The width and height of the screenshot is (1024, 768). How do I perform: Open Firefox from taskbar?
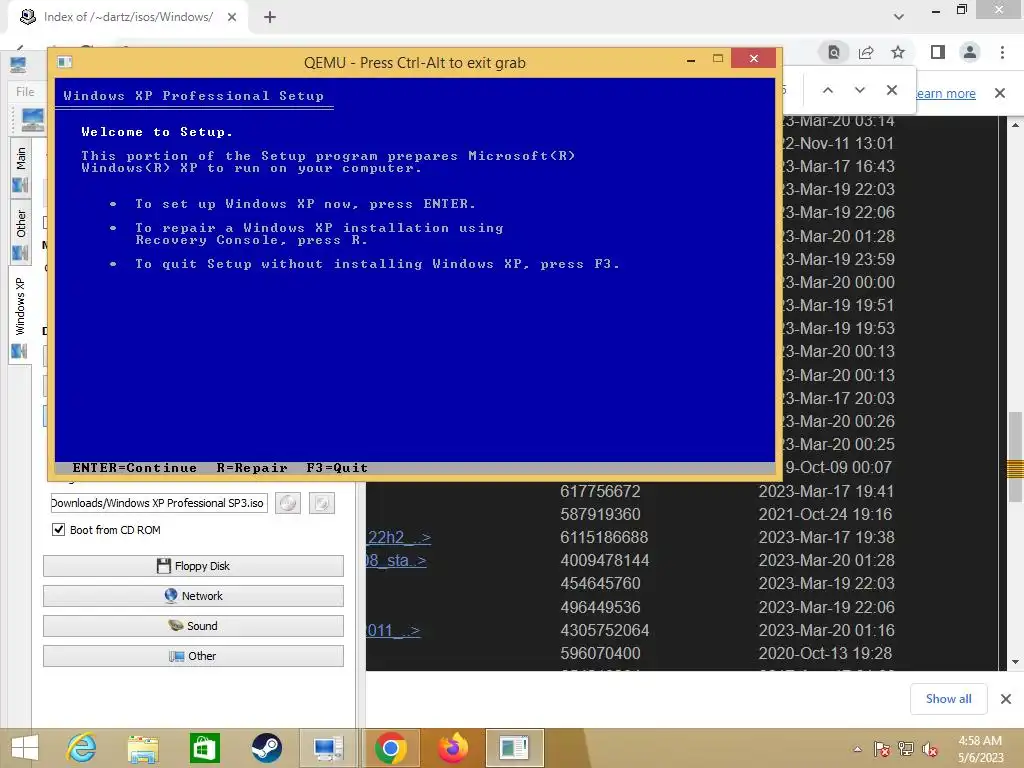pos(453,748)
